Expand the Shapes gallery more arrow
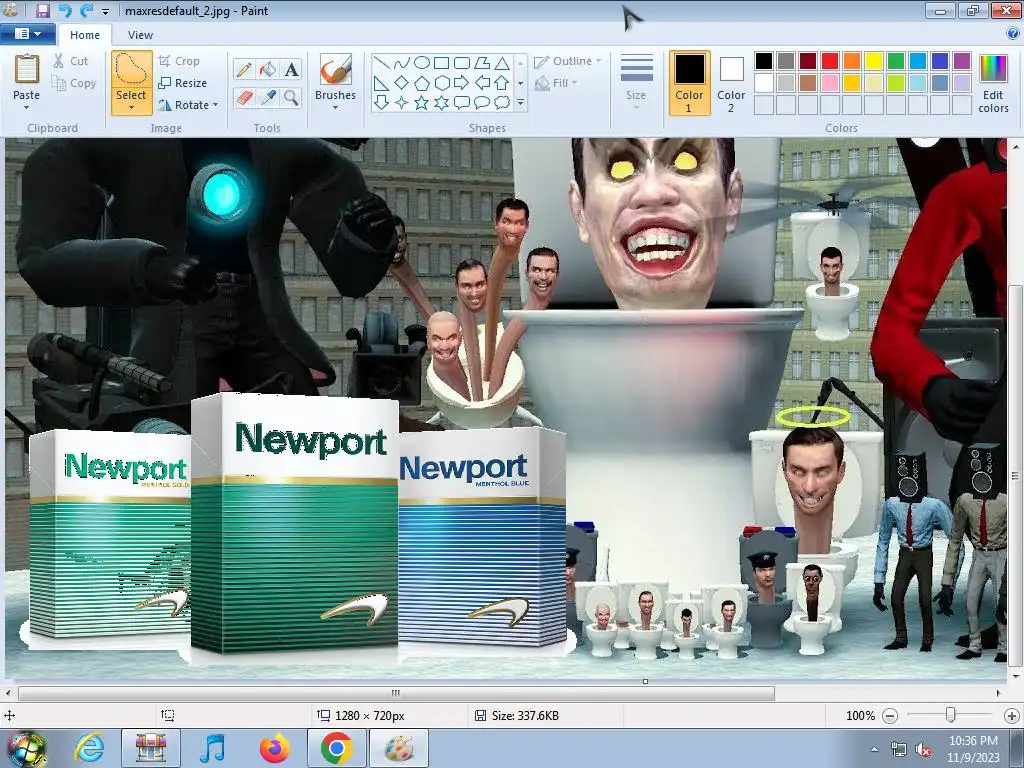The image size is (1024, 768). tap(520, 103)
